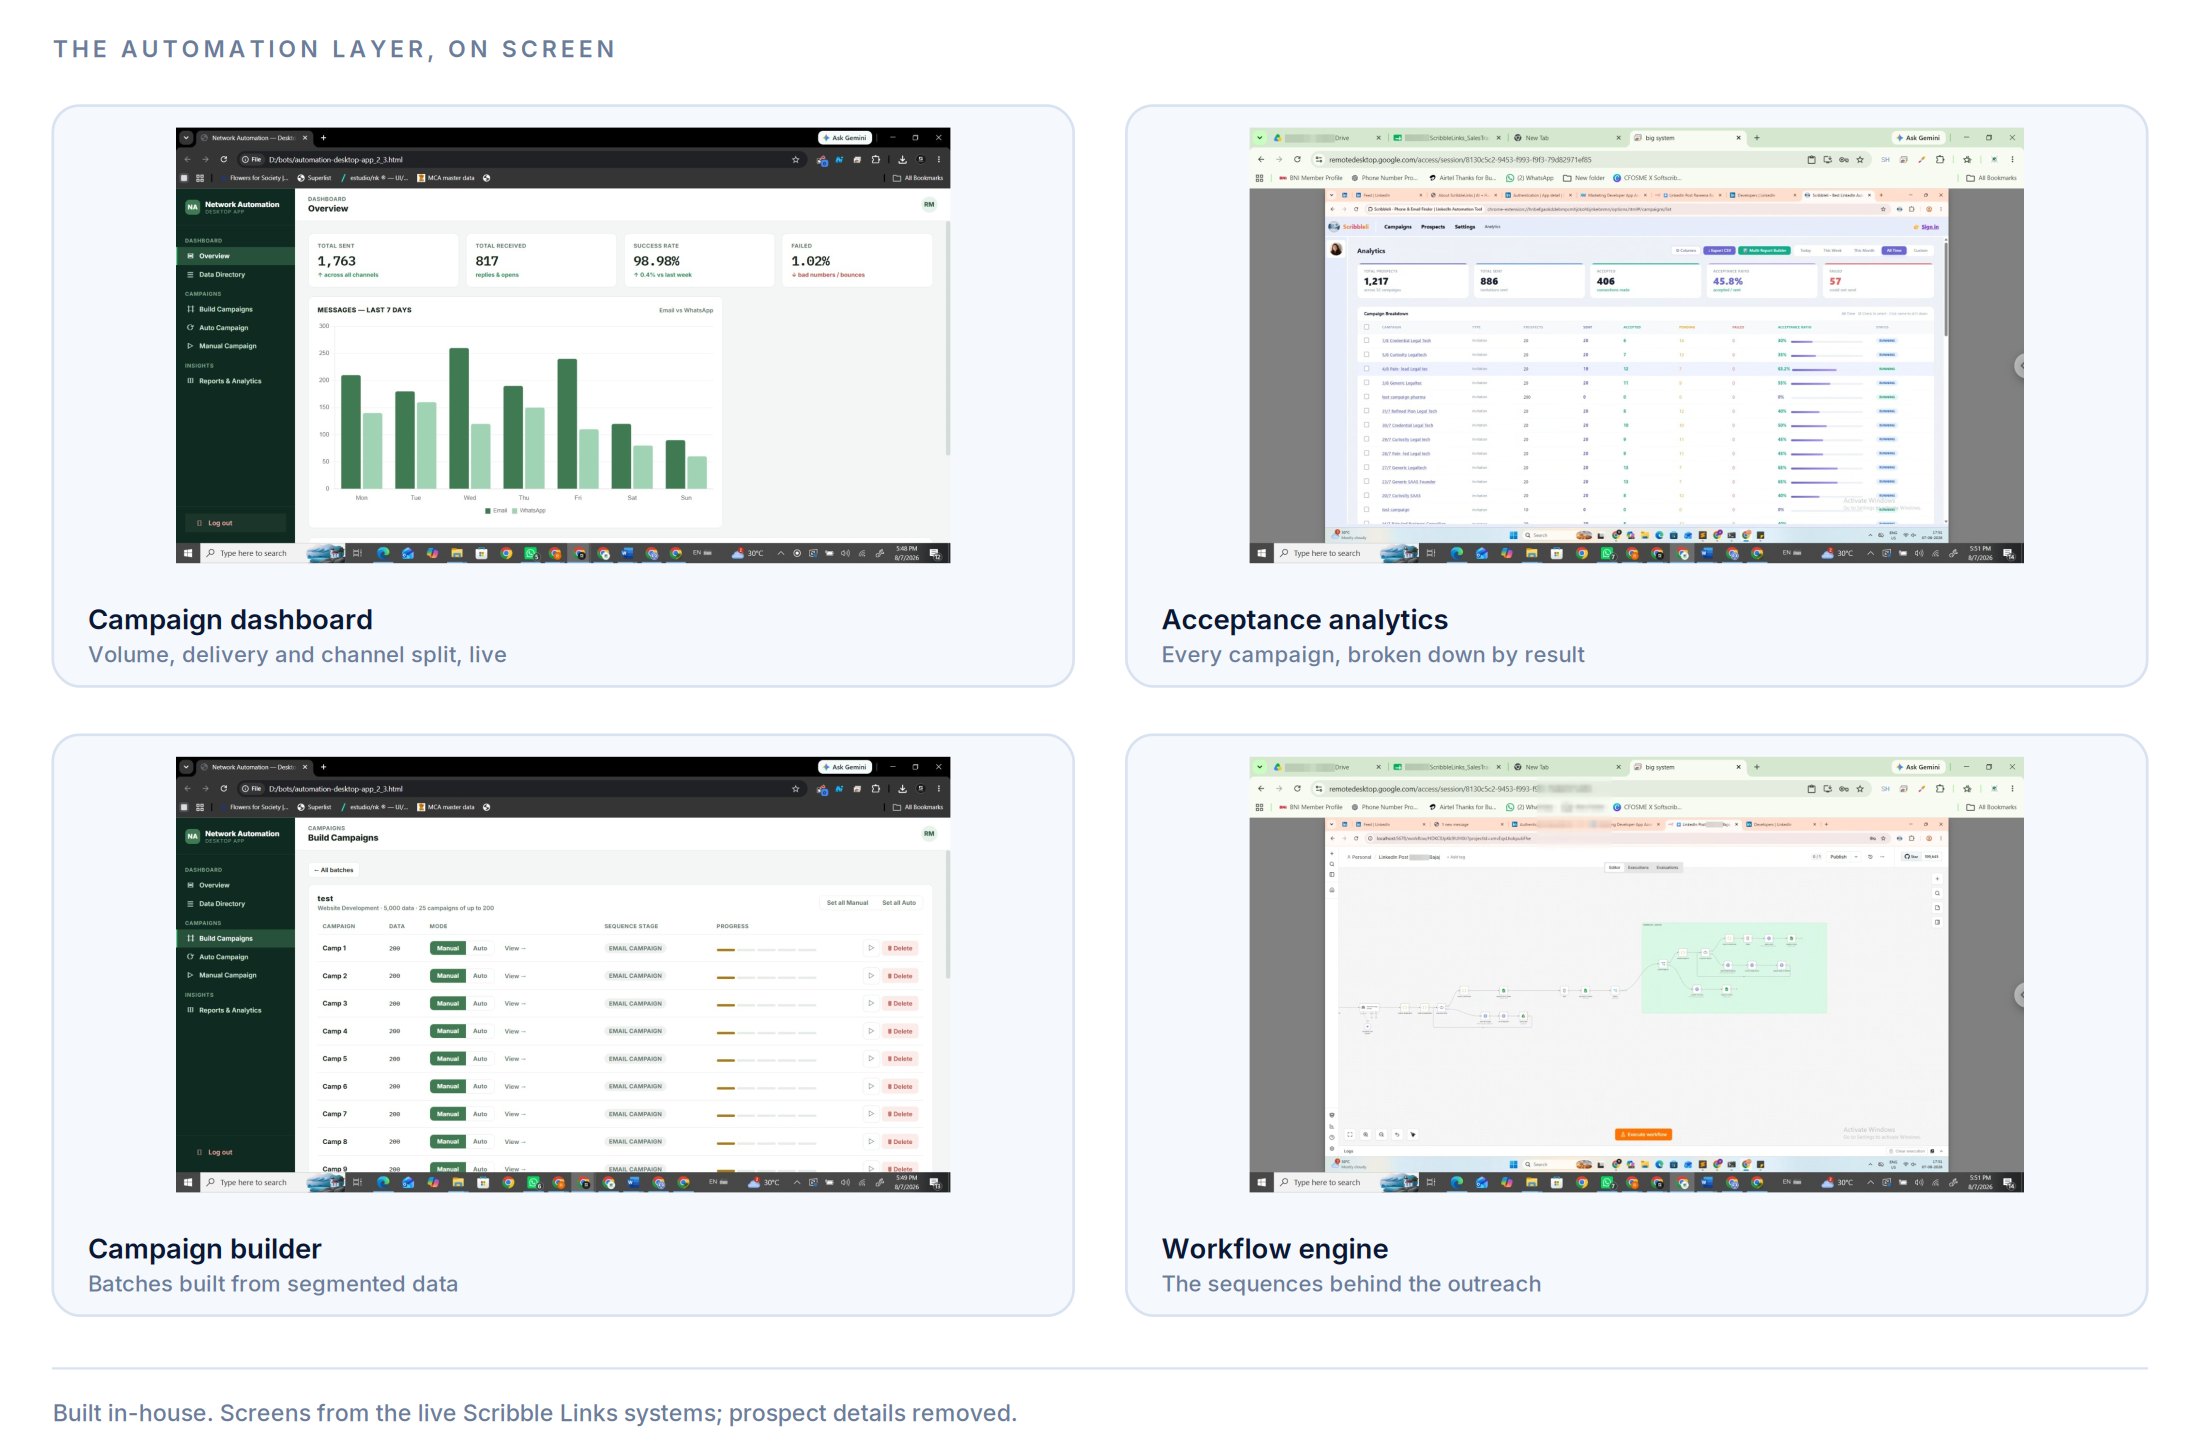Open WhatsApp icon in Campaign dashboard taskbar
This screenshot has width=2200, height=1452.
click(x=531, y=553)
